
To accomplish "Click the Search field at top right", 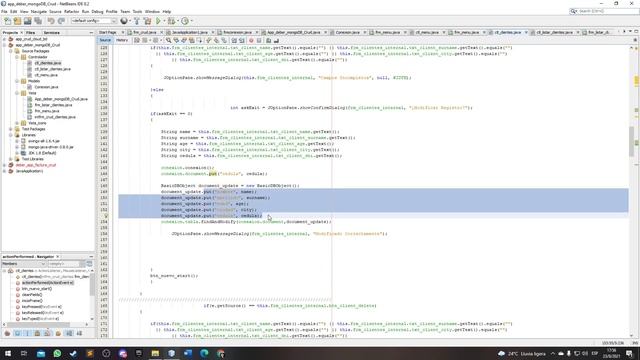I will coord(605,11).
